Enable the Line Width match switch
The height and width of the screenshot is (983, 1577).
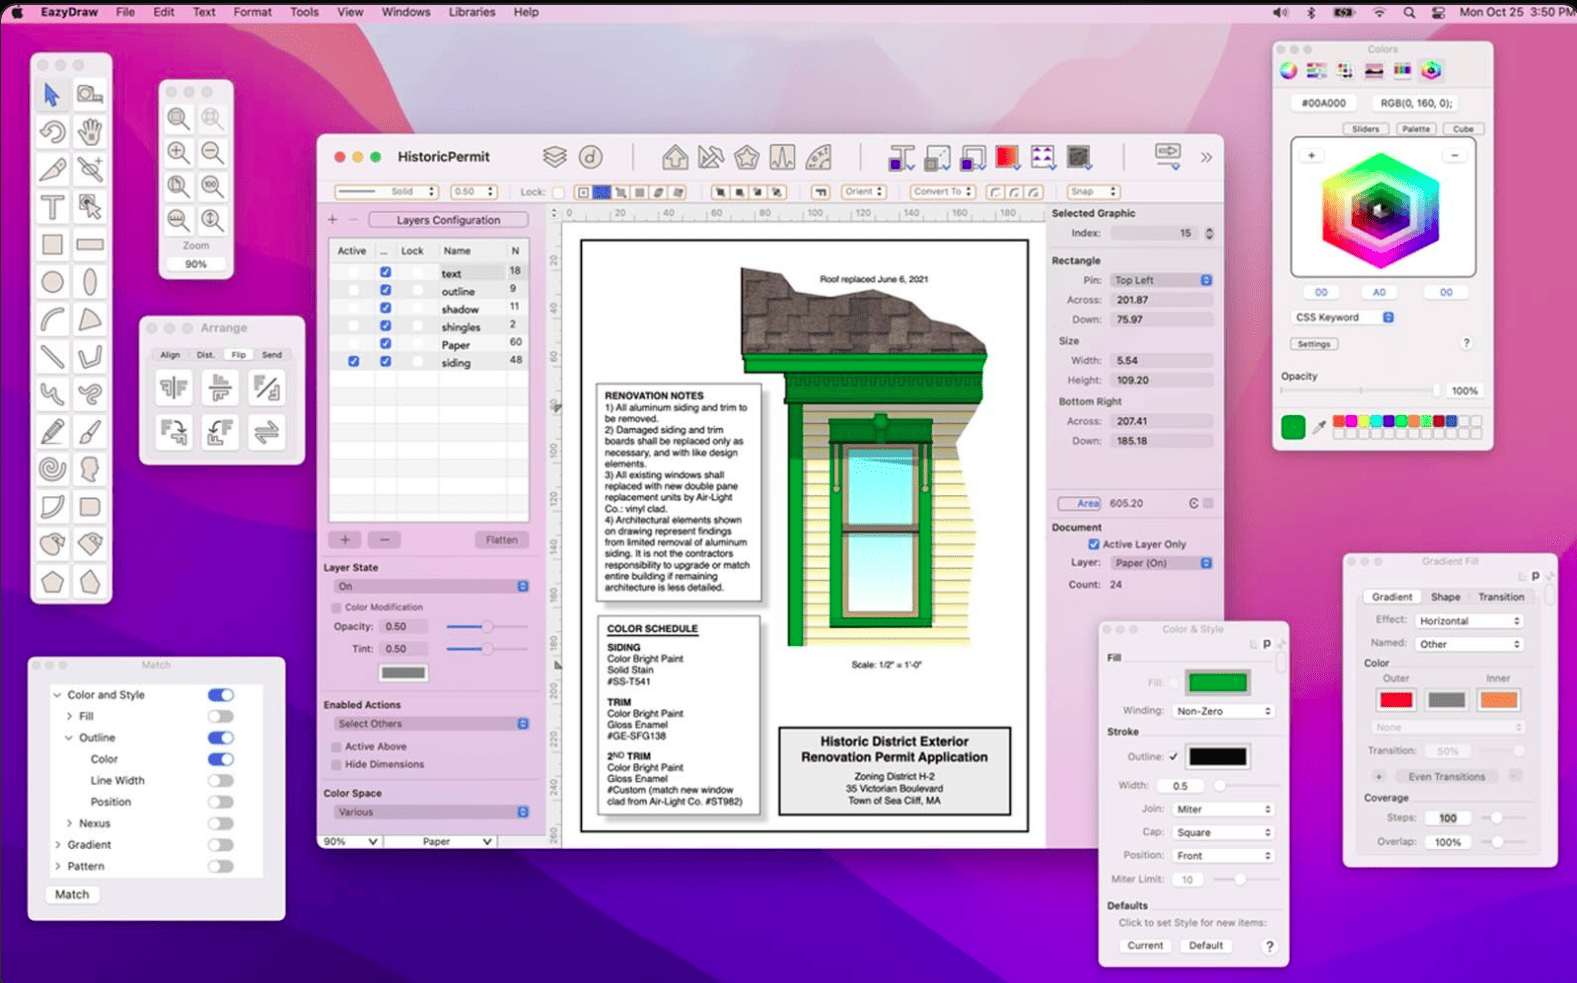coord(220,781)
